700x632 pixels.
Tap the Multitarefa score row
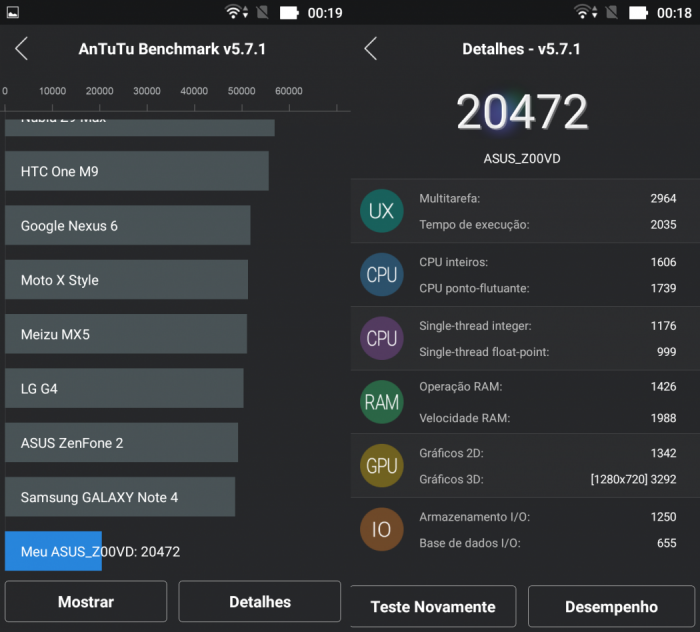pos(547,198)
